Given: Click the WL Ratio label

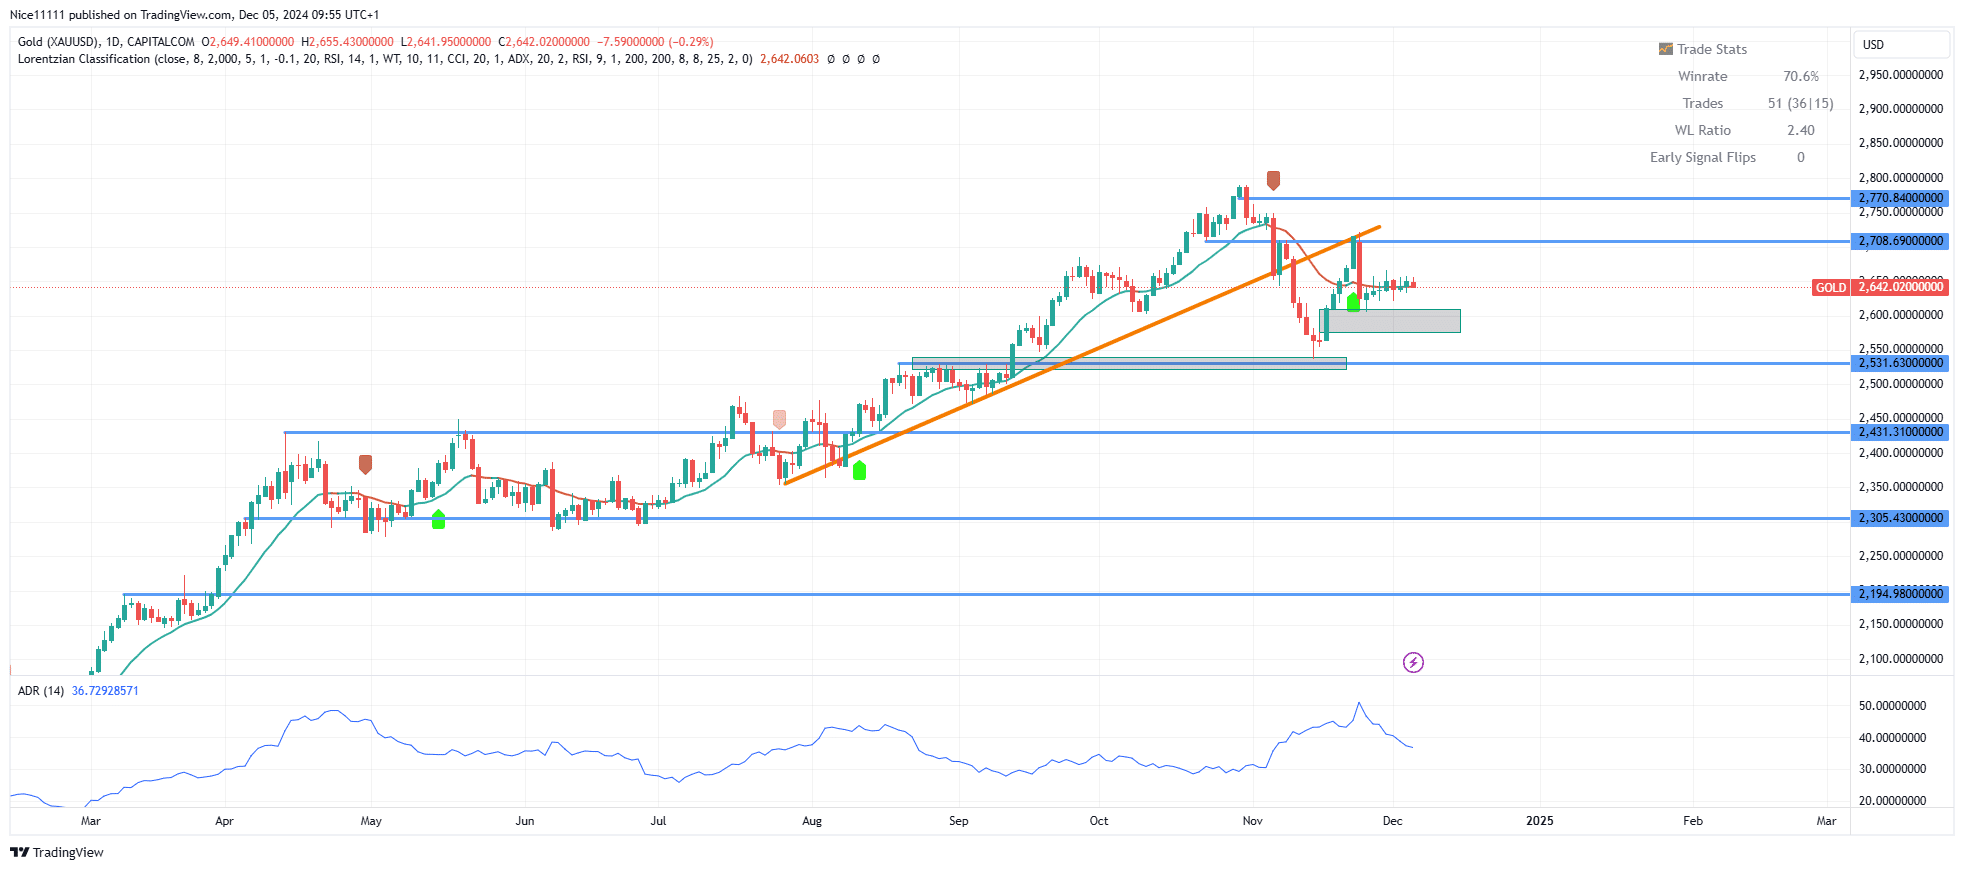Looking at the screenshot, I should click(x=1703, y=130).
